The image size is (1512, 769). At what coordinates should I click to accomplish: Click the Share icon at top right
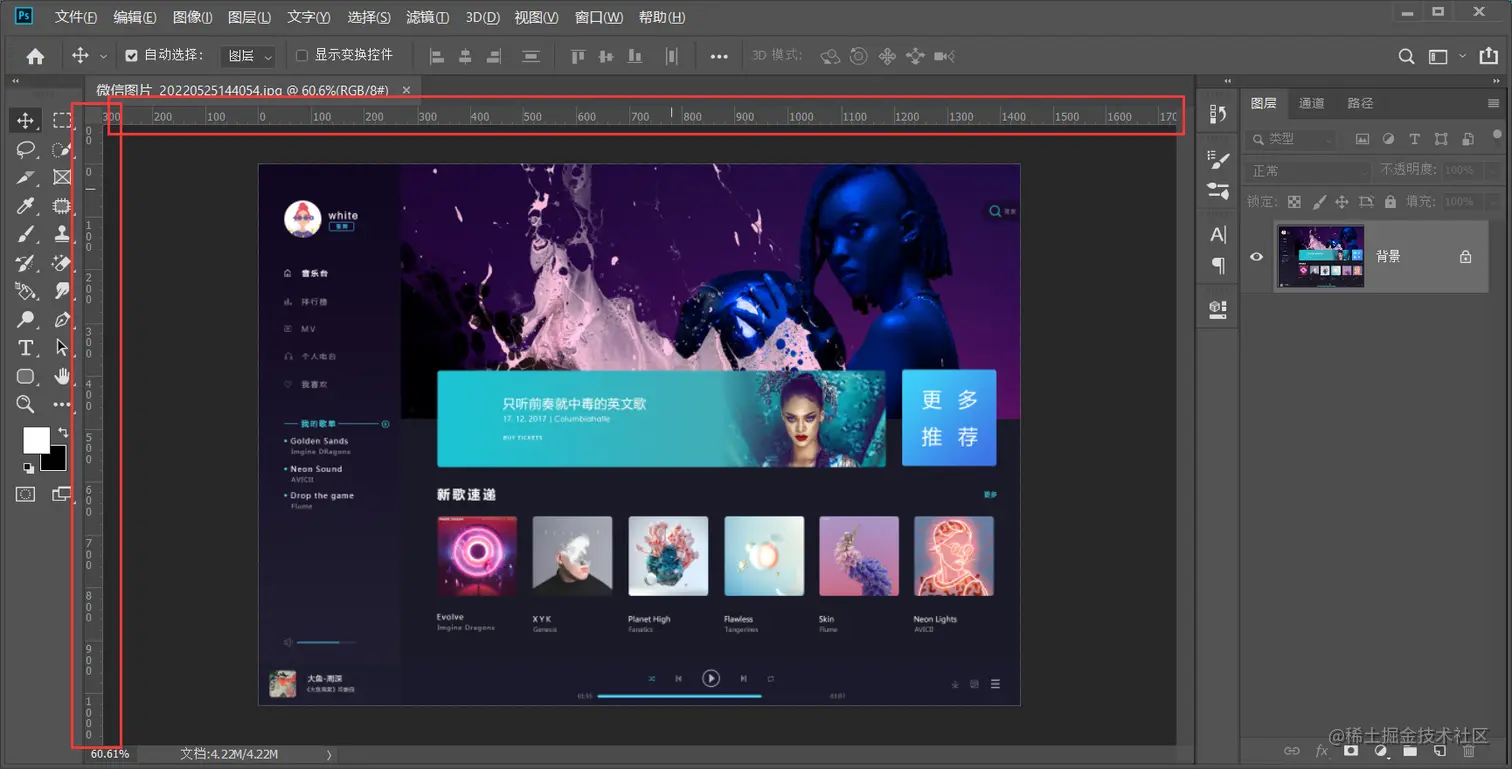(x=1489, y=57)
